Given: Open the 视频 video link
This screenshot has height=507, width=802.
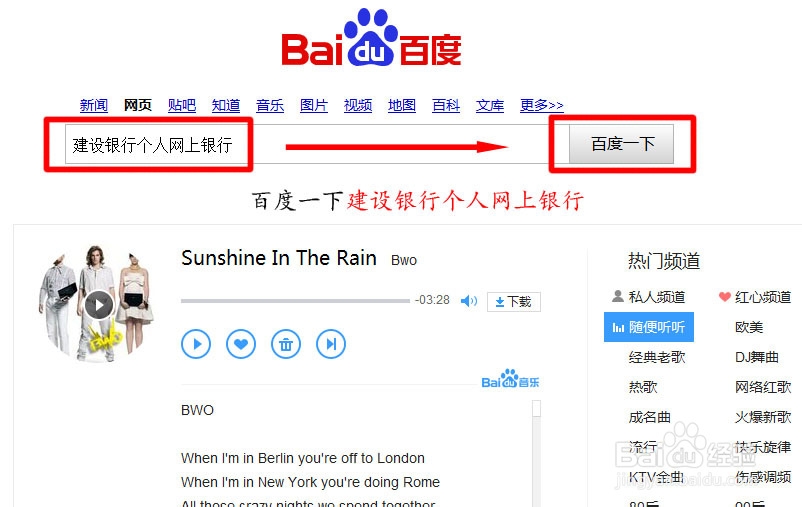Looking at the screenshot, I should click(358, 105).
